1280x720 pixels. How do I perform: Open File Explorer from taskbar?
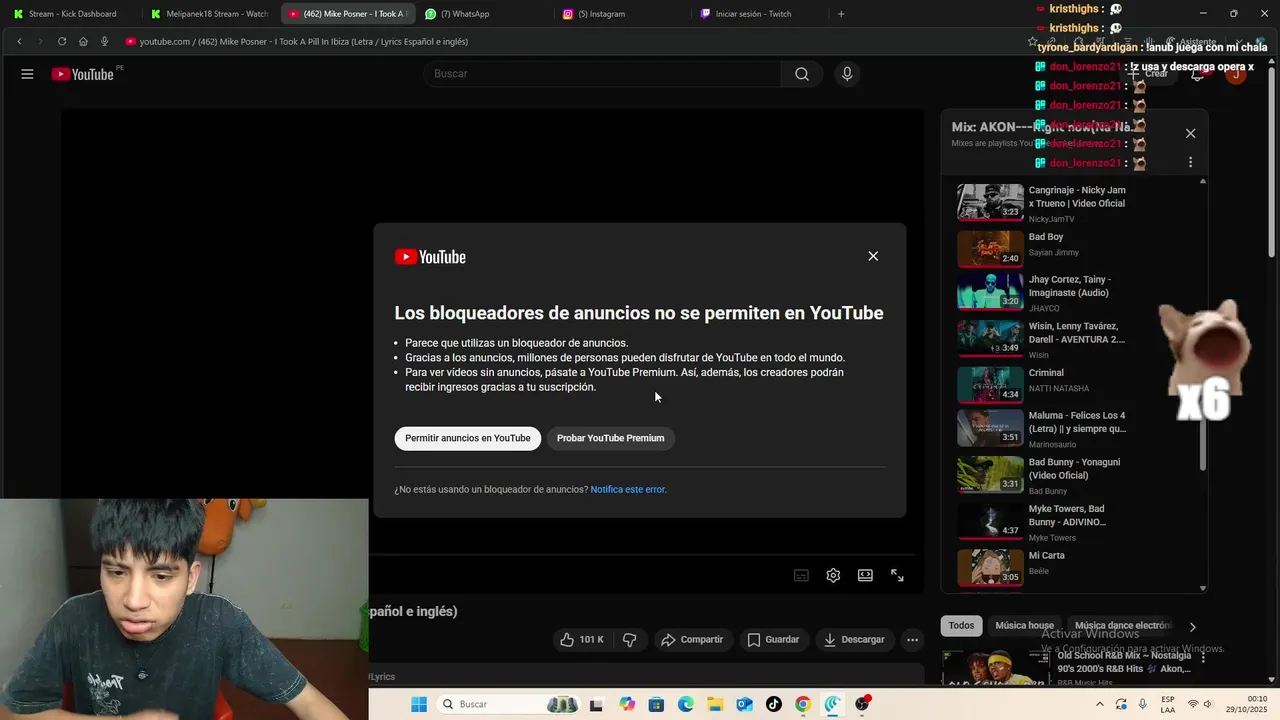714,704
